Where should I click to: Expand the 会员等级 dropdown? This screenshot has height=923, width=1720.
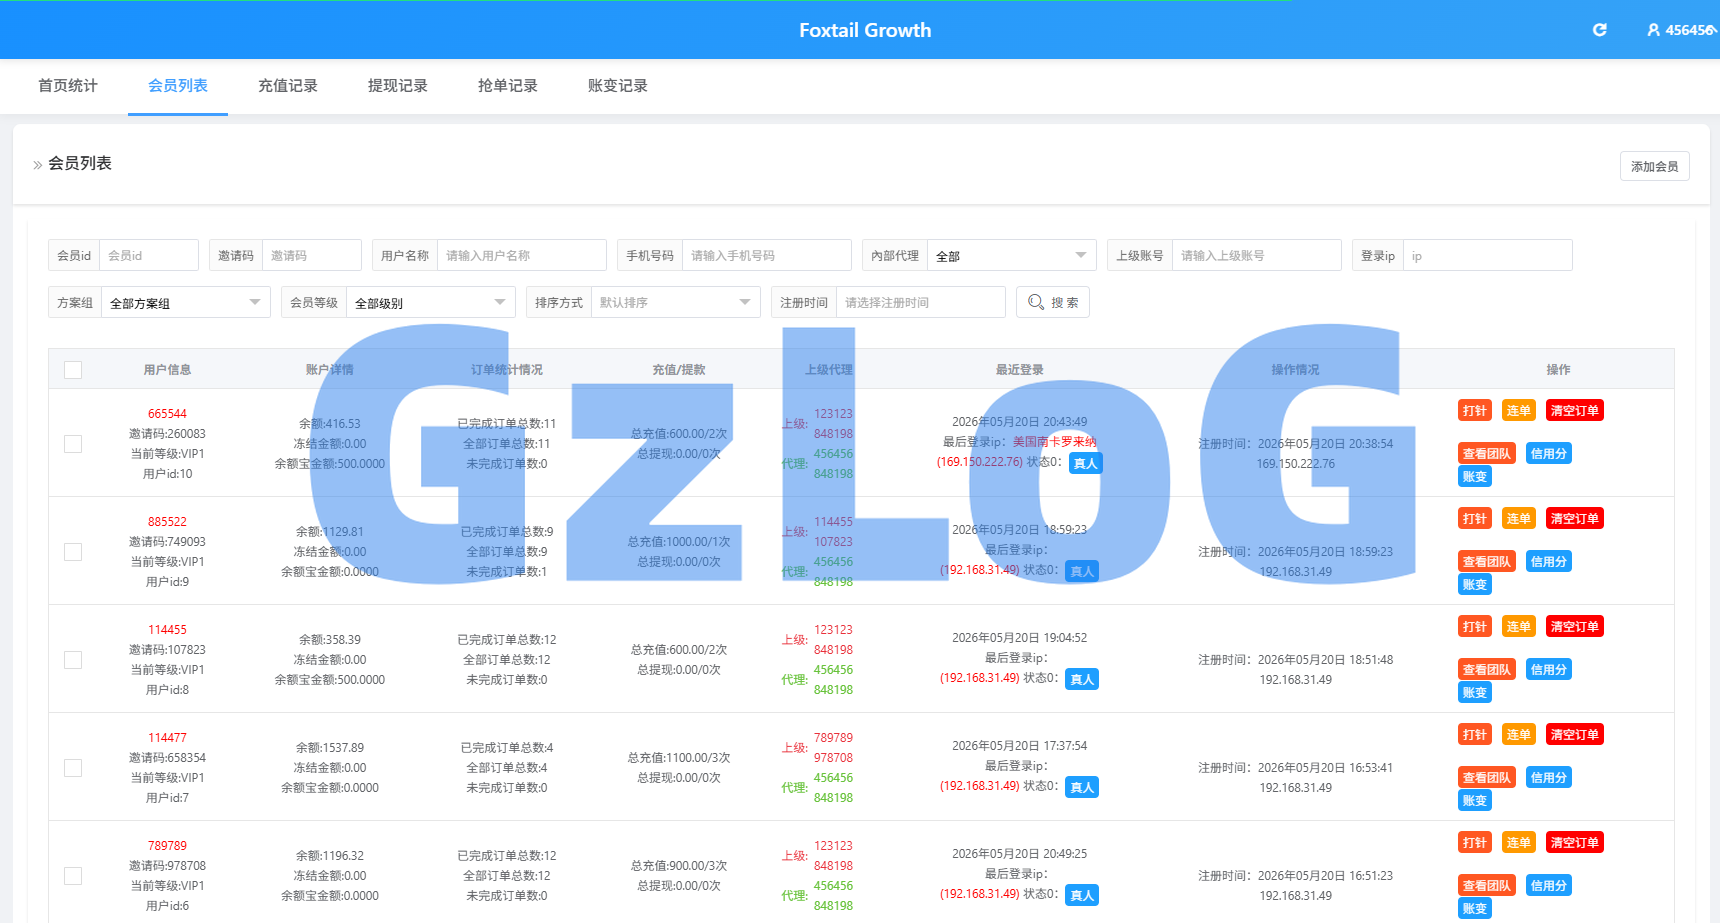click(x=430, y=302)
